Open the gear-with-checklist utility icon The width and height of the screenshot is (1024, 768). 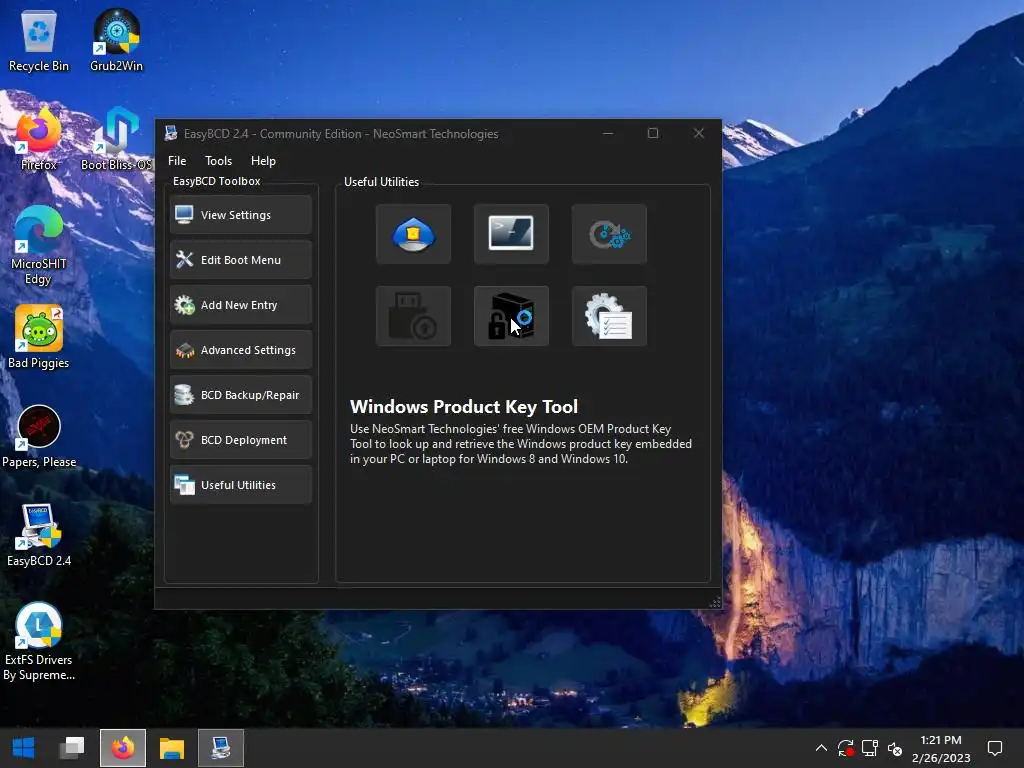[x=609, y=316]
